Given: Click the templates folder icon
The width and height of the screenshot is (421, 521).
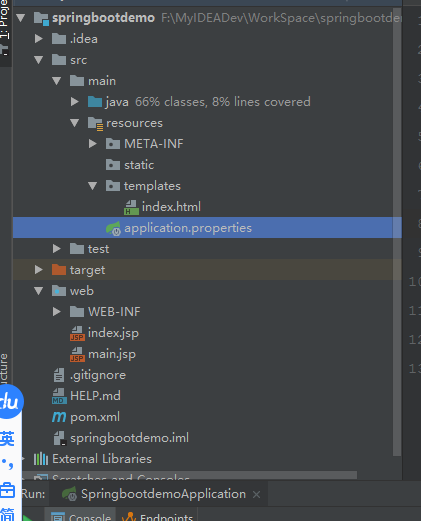Looking at the screenshot, I should [113, 186].
